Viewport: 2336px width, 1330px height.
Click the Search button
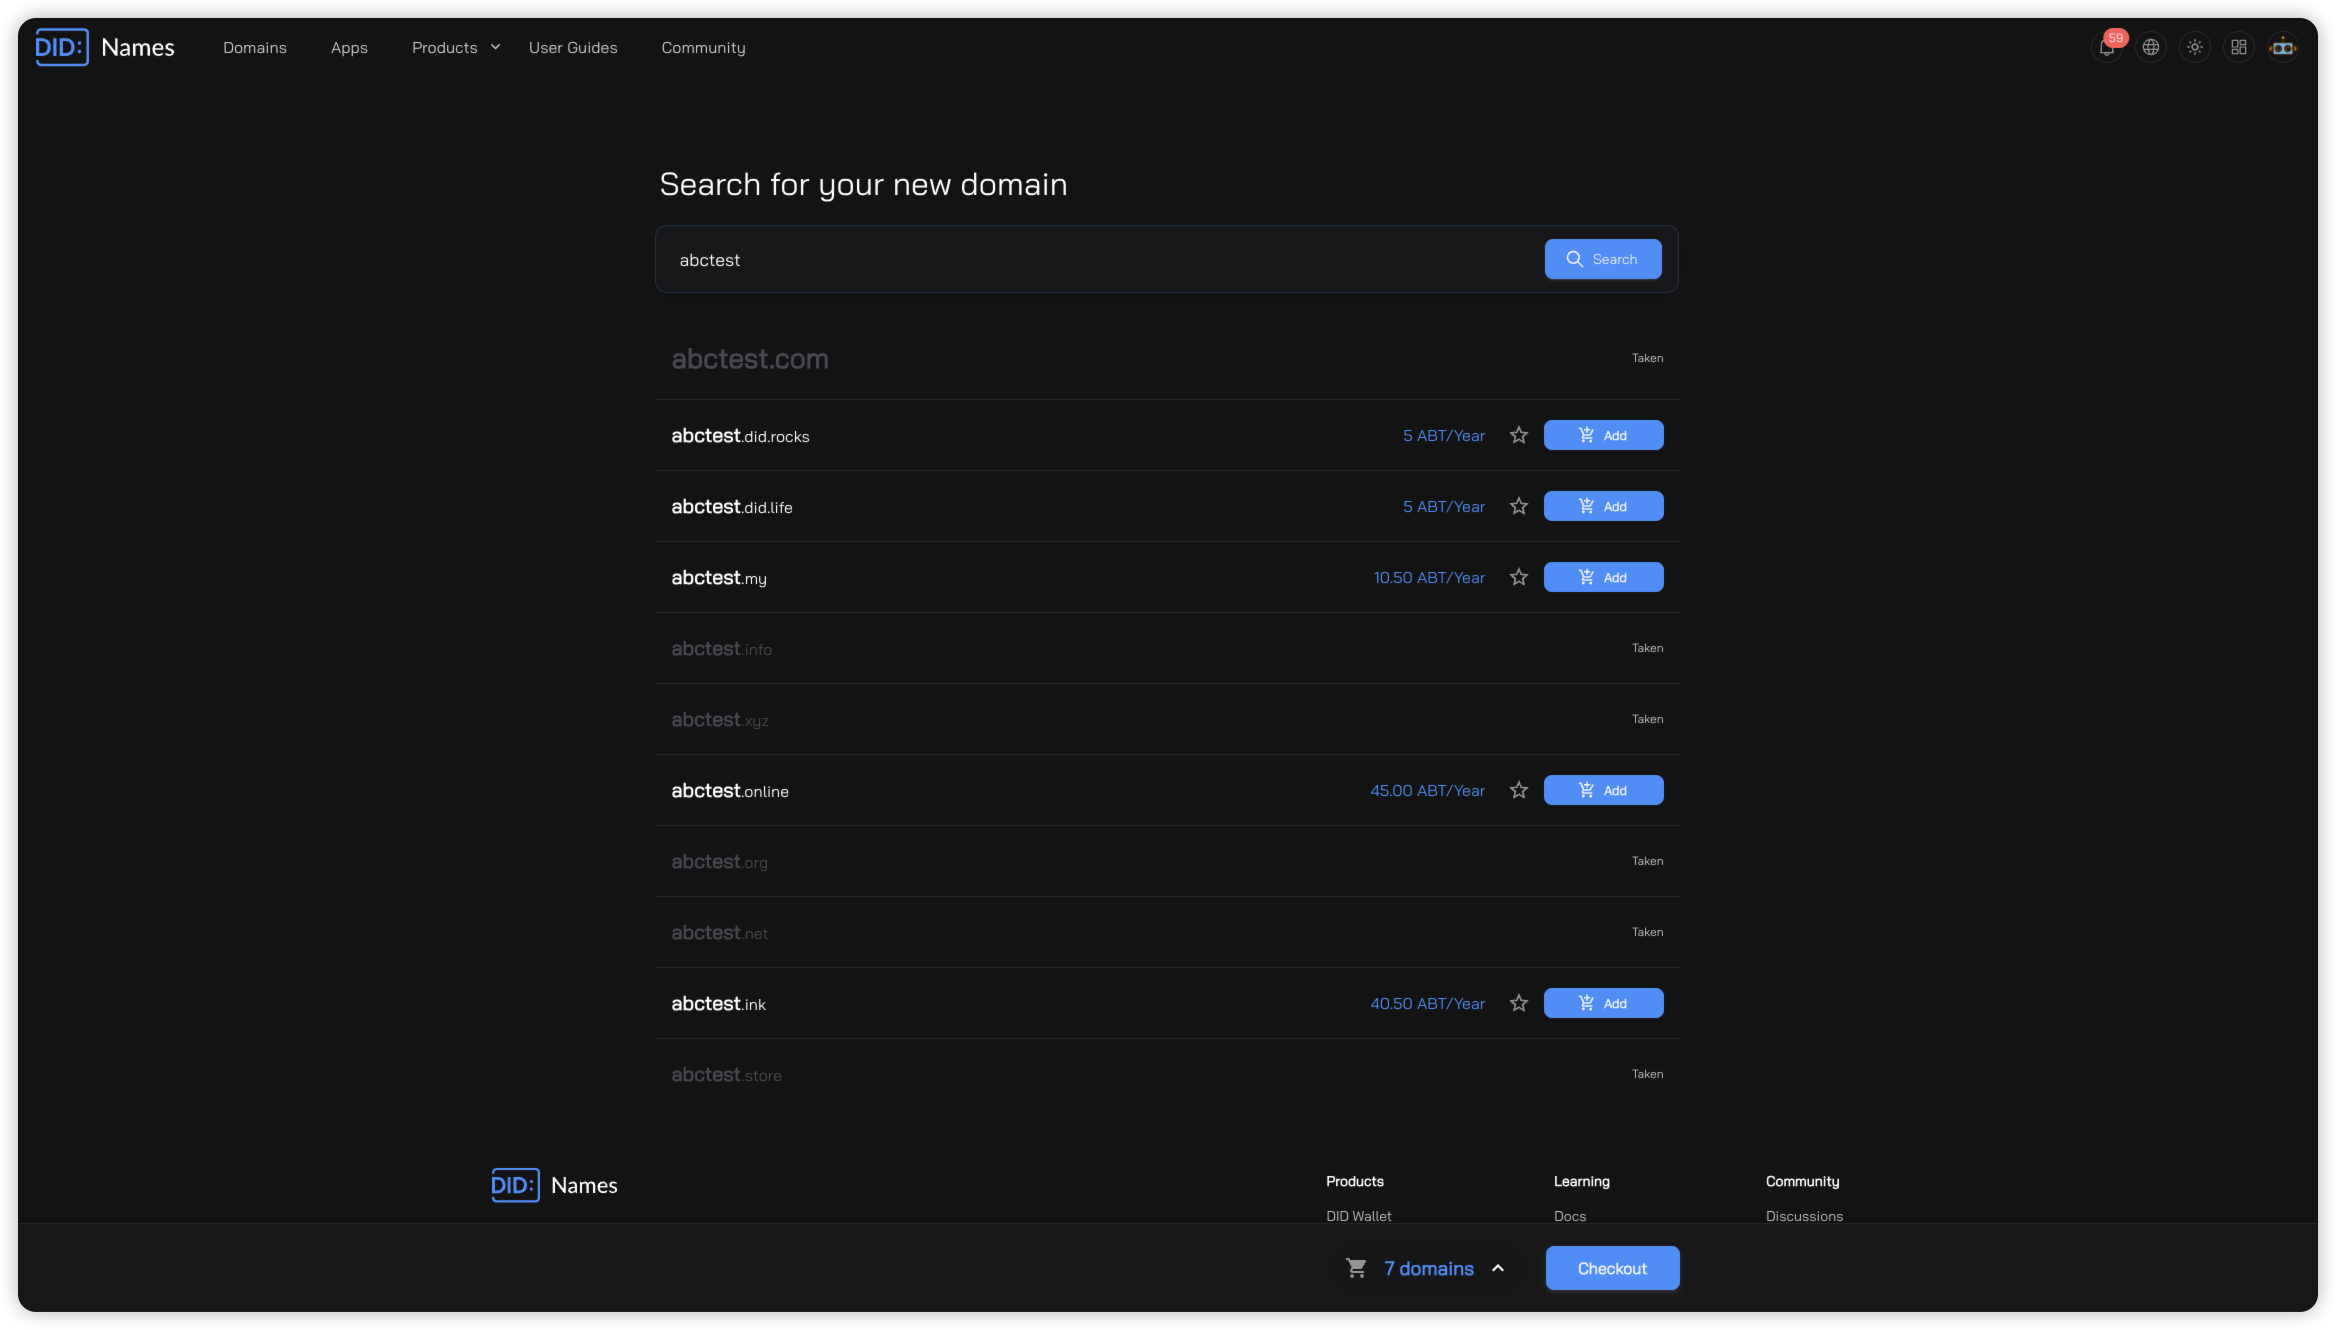(1602, 259)
